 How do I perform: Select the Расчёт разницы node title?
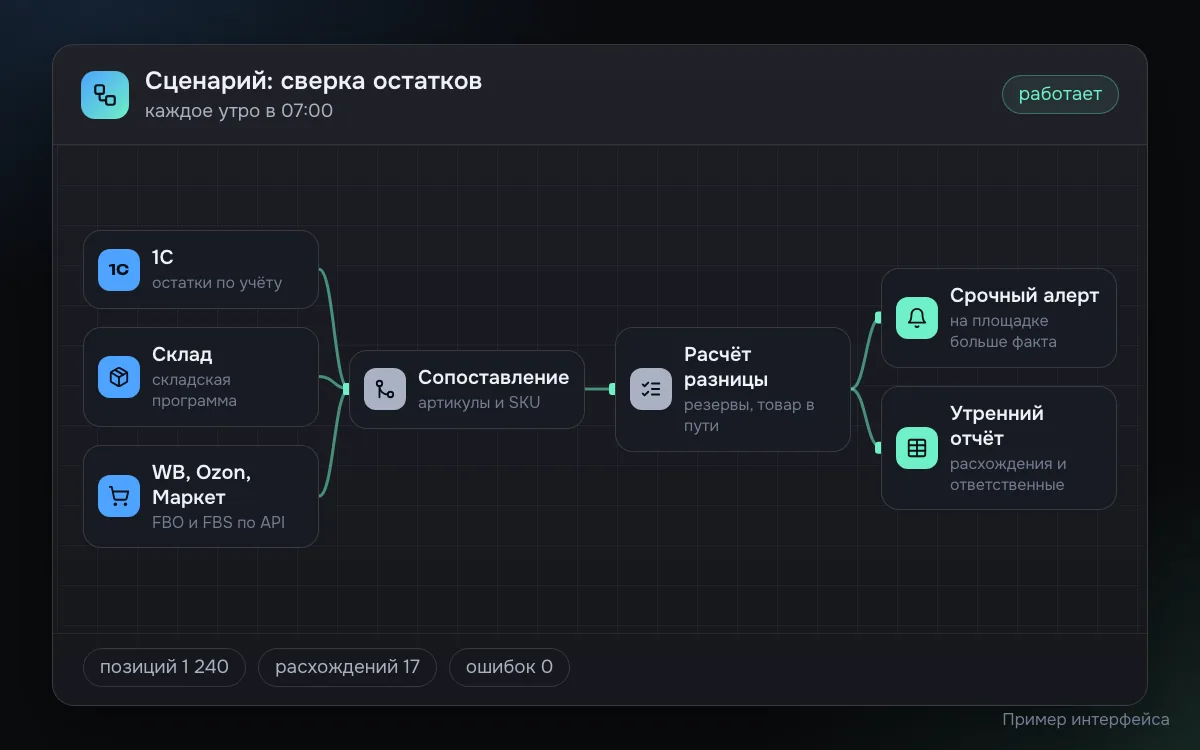(726, 367)
